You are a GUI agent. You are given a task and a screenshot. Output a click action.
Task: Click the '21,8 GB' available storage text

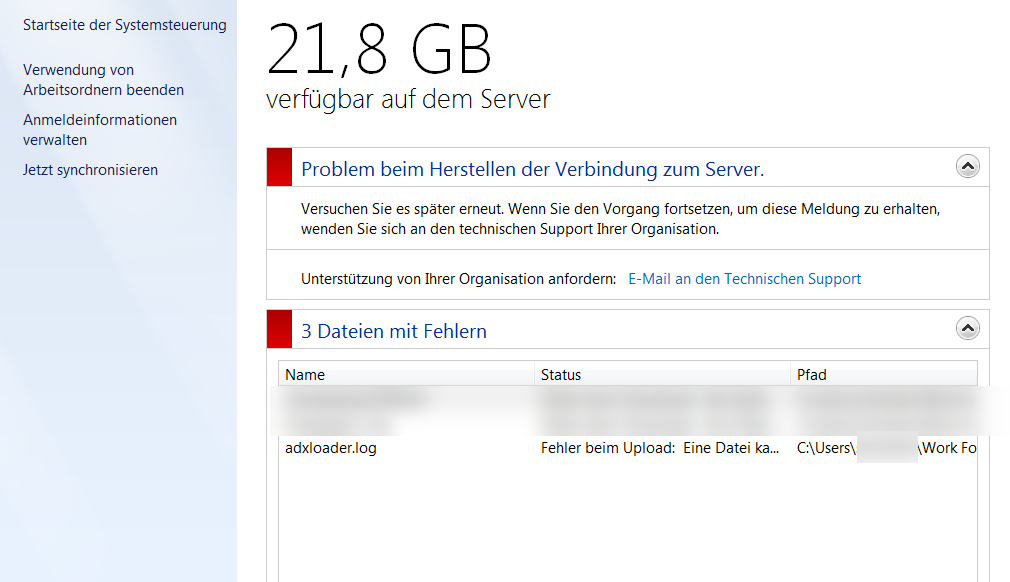pyautogui.click(x=380, y=50)
